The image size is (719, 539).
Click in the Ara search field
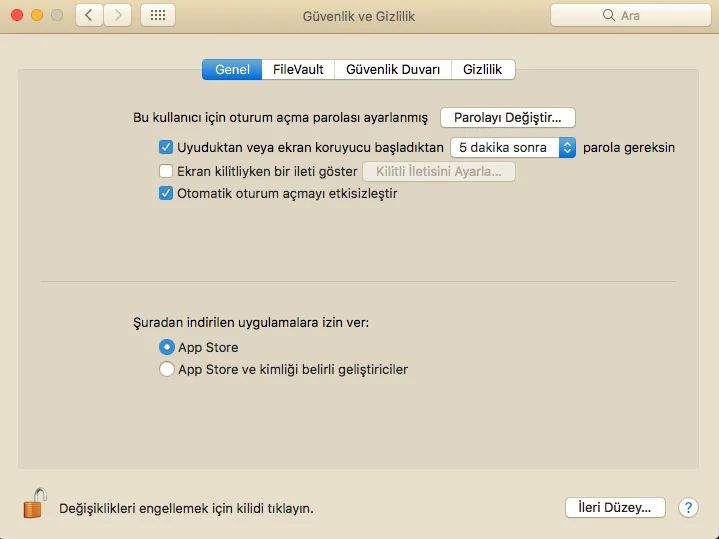[630, 16]
